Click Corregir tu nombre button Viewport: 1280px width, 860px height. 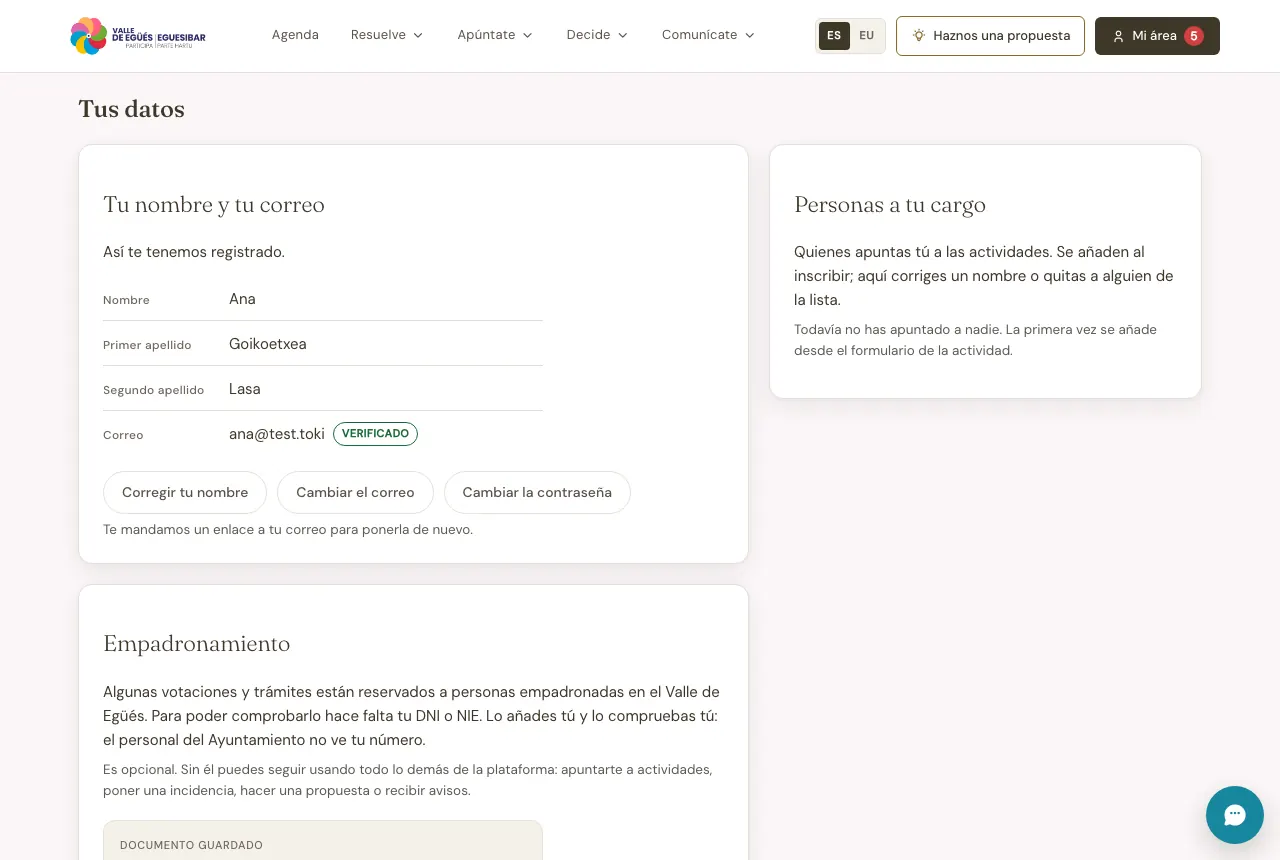(185, 493)
